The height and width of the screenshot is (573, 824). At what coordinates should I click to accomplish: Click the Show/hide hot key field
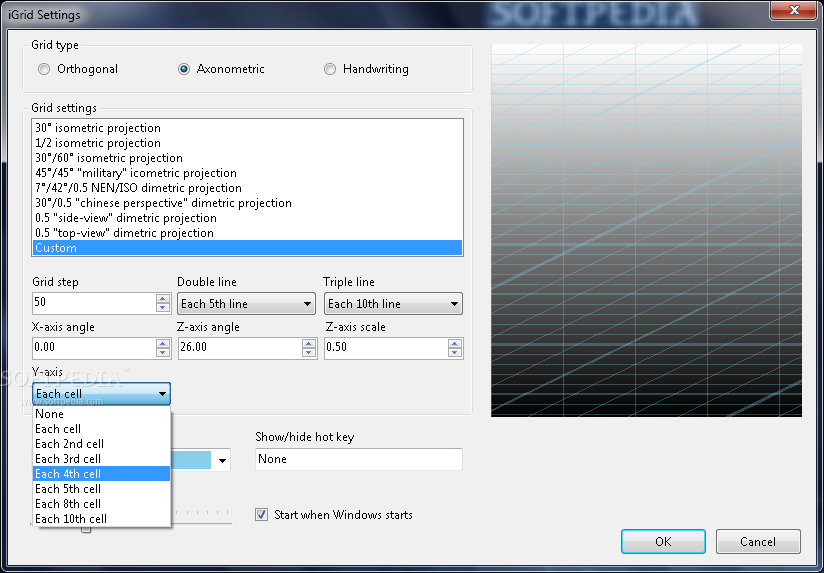pos(359,459)
